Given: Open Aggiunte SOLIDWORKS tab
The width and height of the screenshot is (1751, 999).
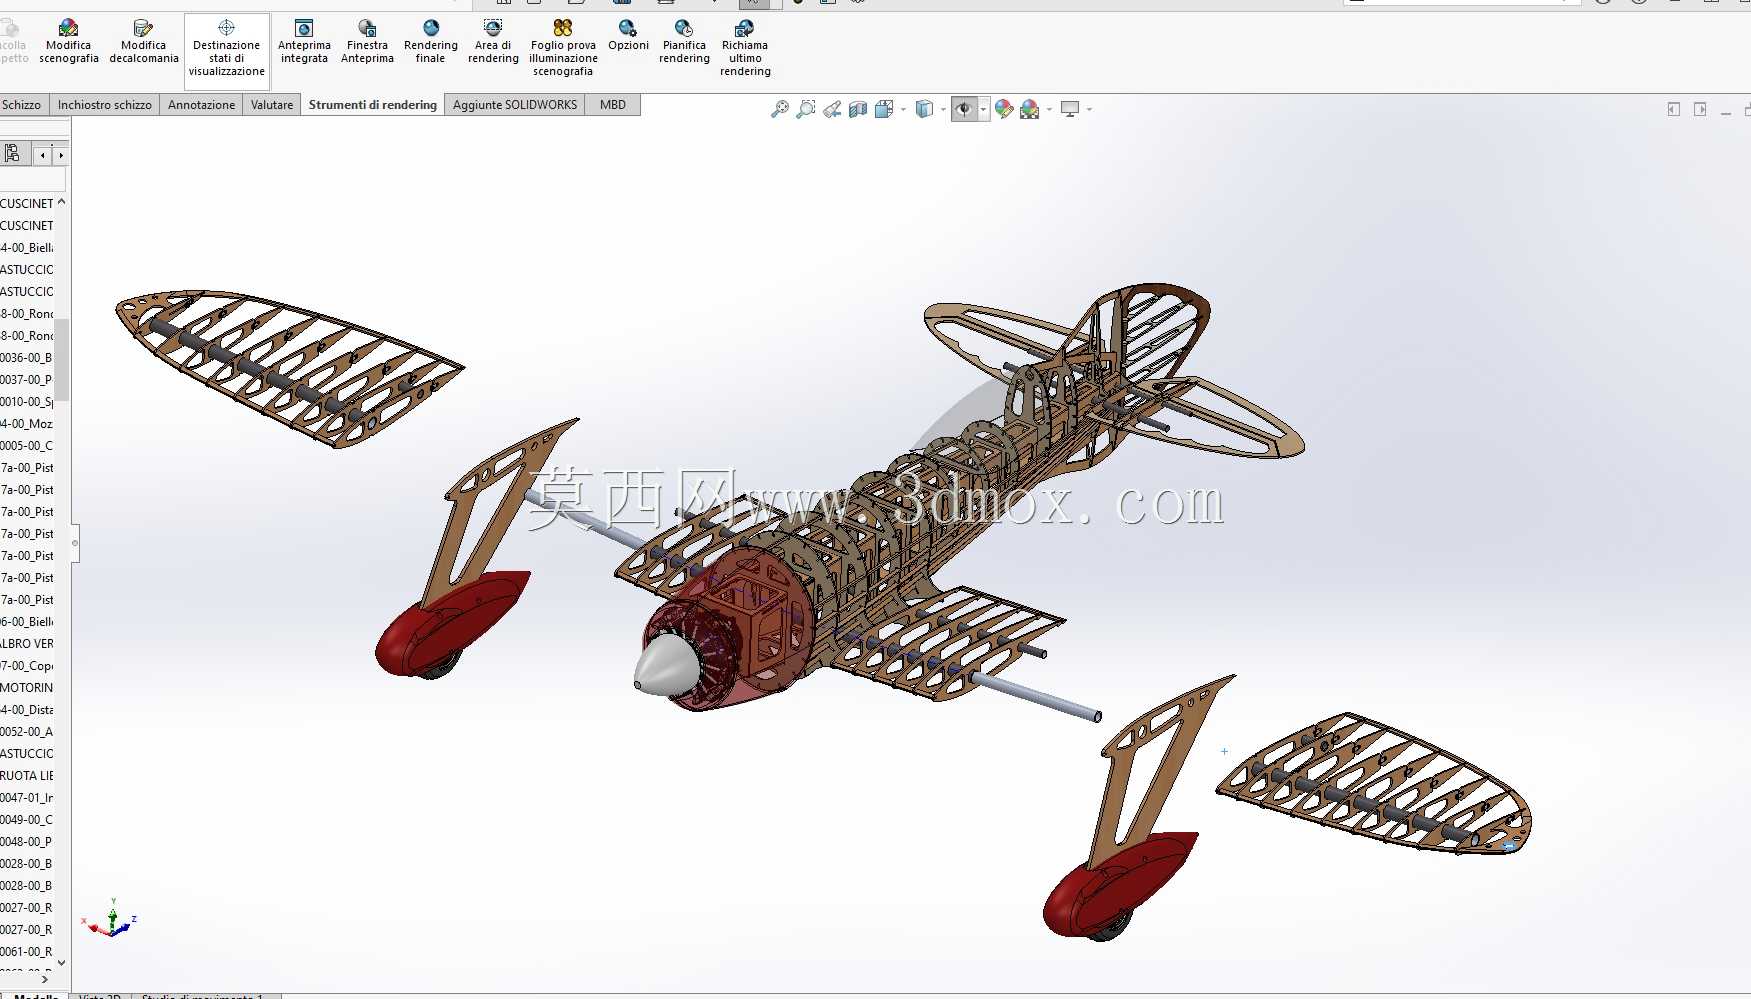Looking at the screenshot, I should pyautogui.click(x=515, y=105).
